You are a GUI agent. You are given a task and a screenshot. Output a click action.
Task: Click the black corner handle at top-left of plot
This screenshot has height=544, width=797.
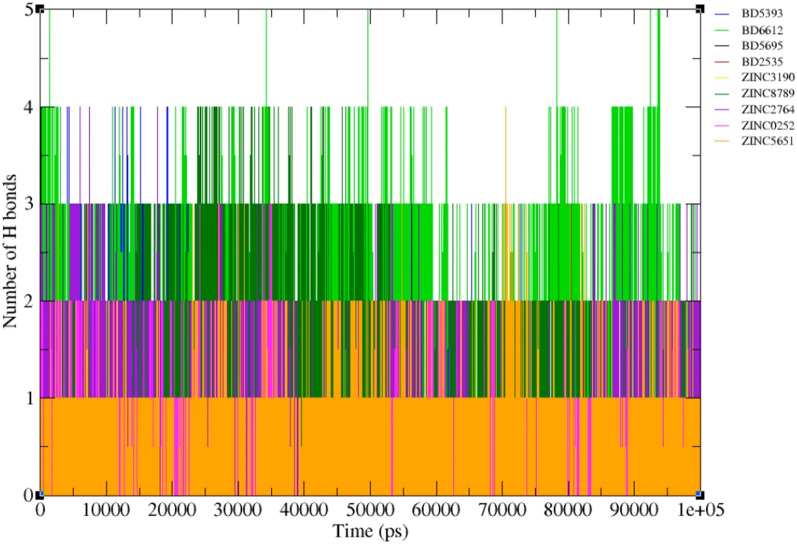click(40, 9)
